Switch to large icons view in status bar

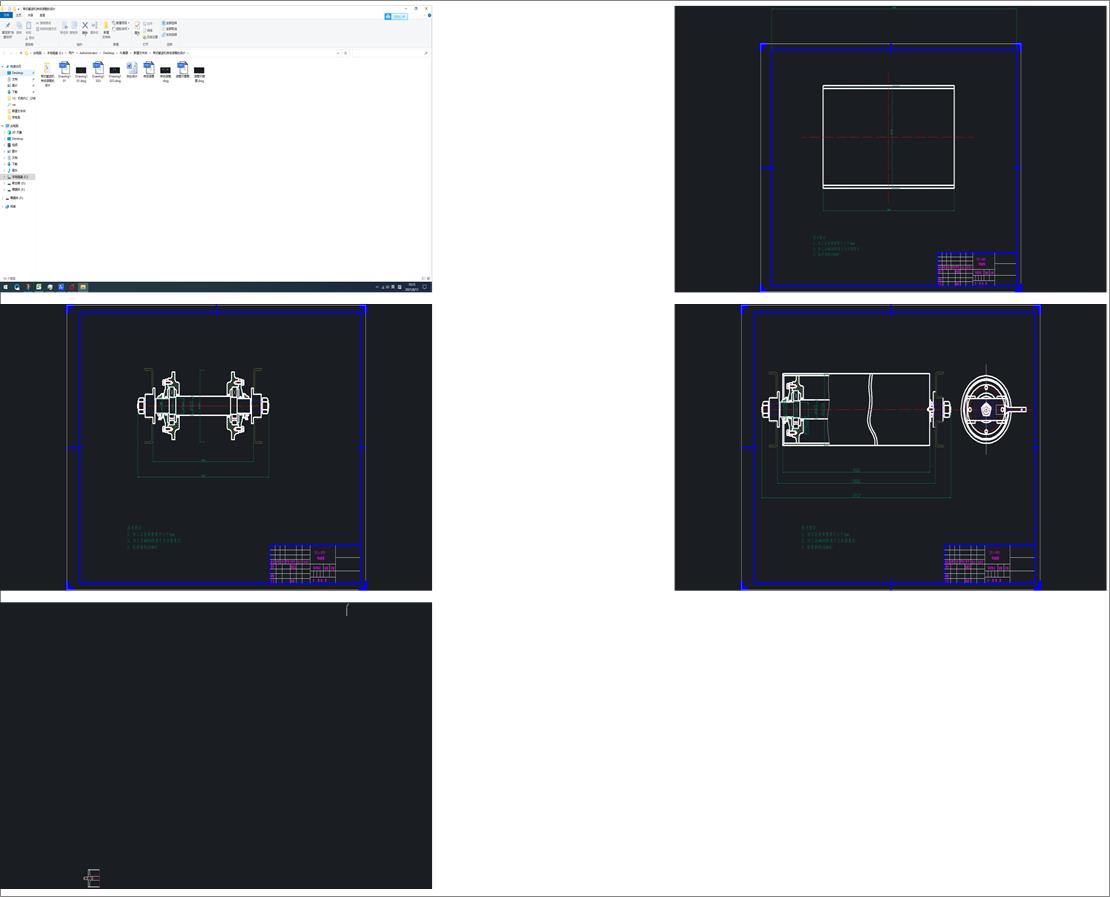click(428, 278)
